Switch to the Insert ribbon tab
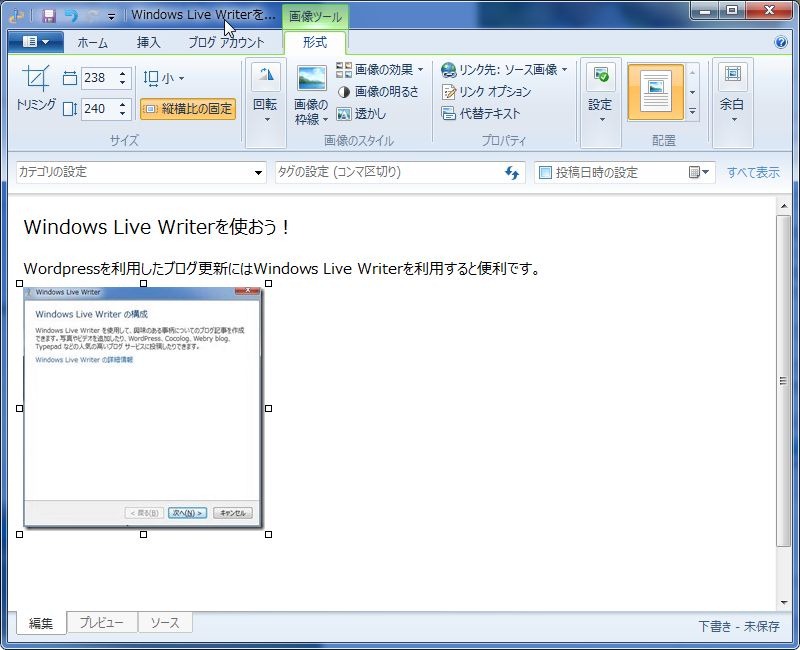 pos(148,43)
